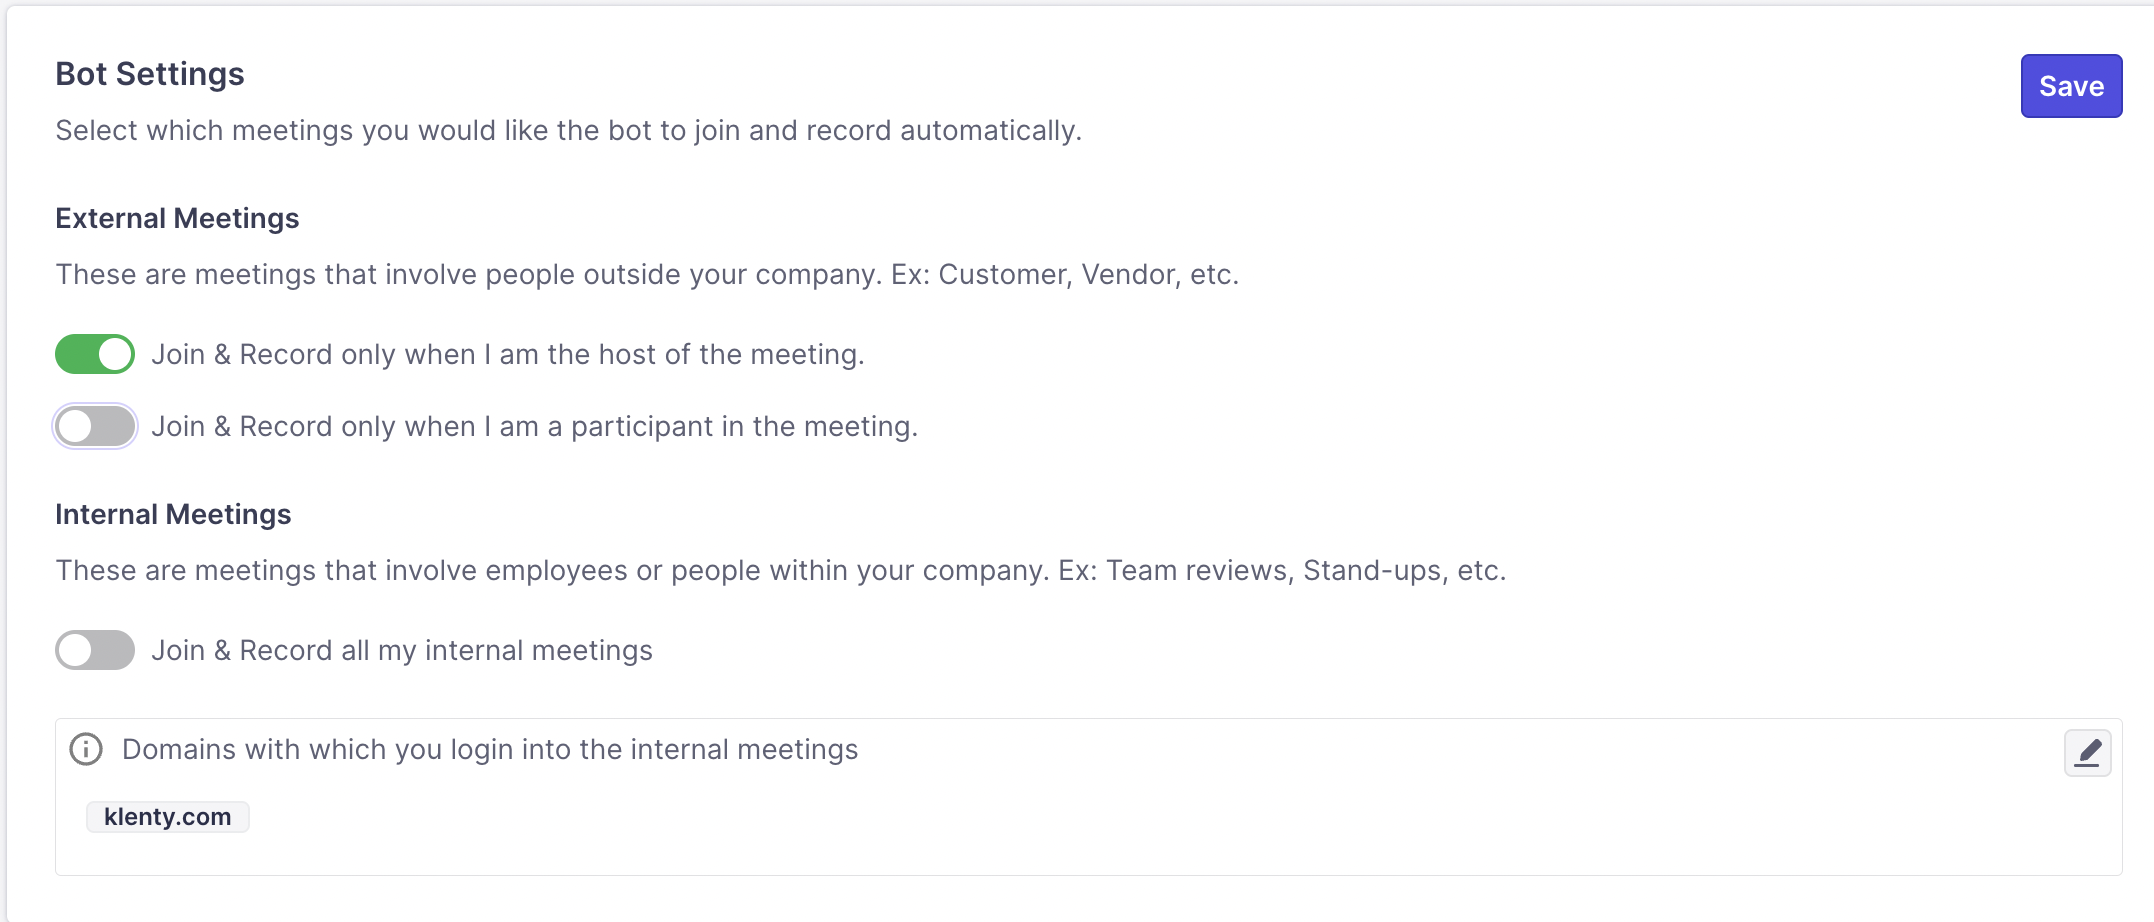Screen dimensions: 2154x922
Task: Click the Internal Meetings section heading
Action: click(173, 514)
